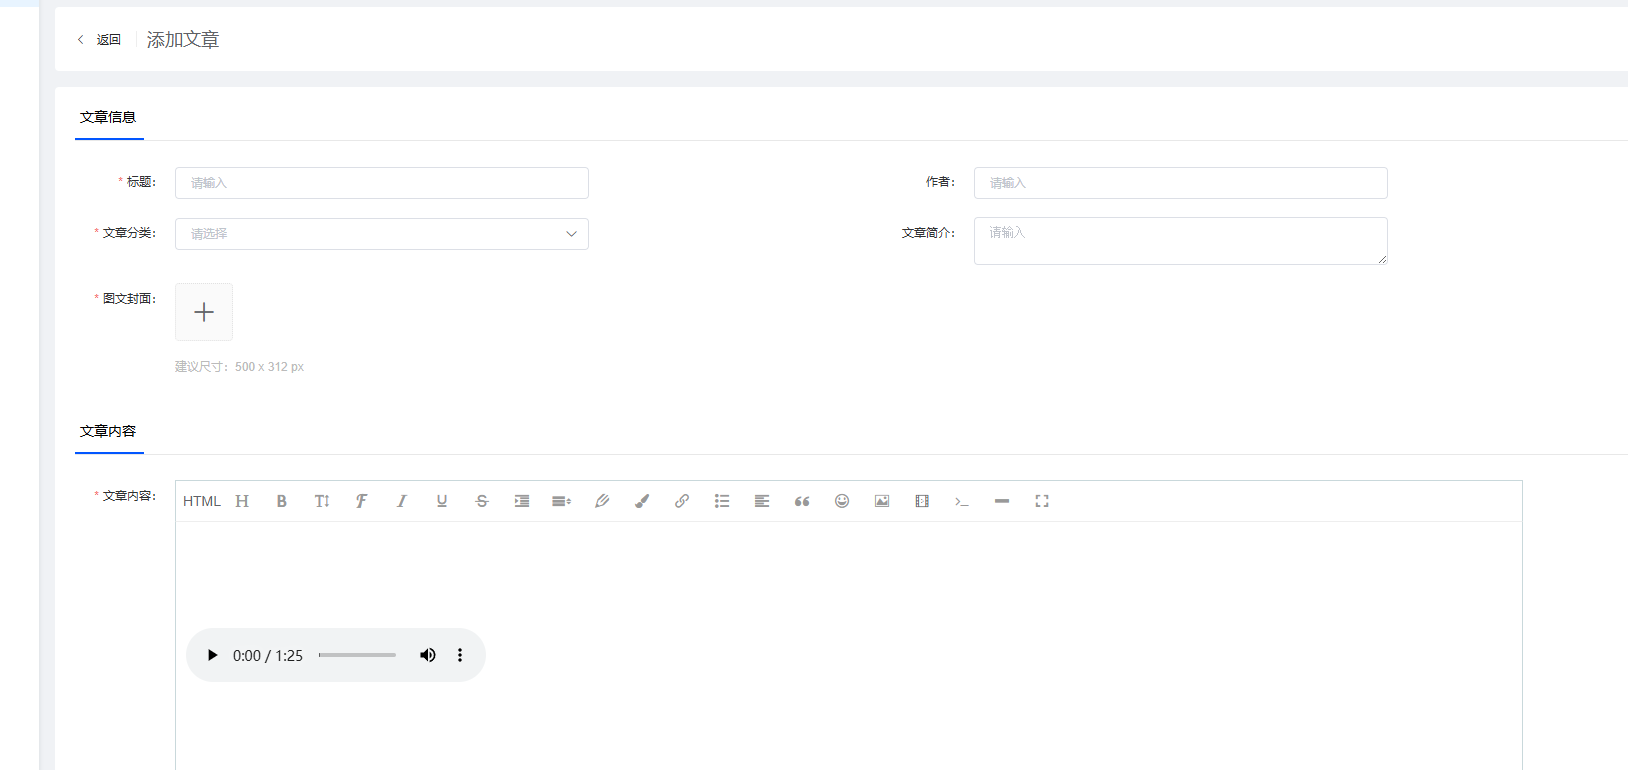Select the 文章信息 tab
Screen dimensions: 1628x770
[x=108, y=117]
